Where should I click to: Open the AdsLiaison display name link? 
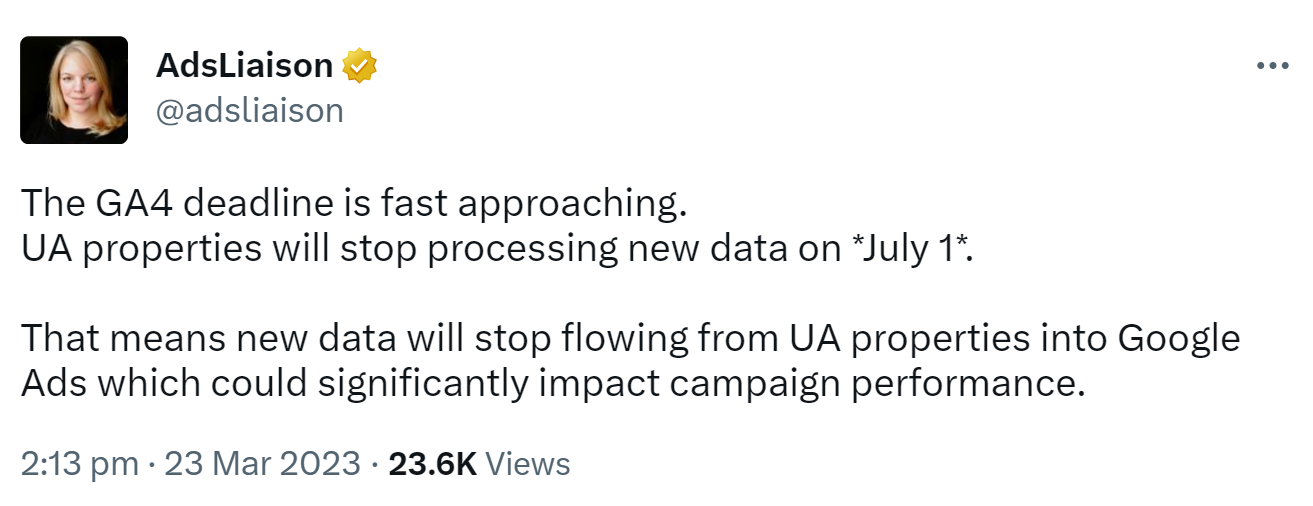(x=245, y=66)
